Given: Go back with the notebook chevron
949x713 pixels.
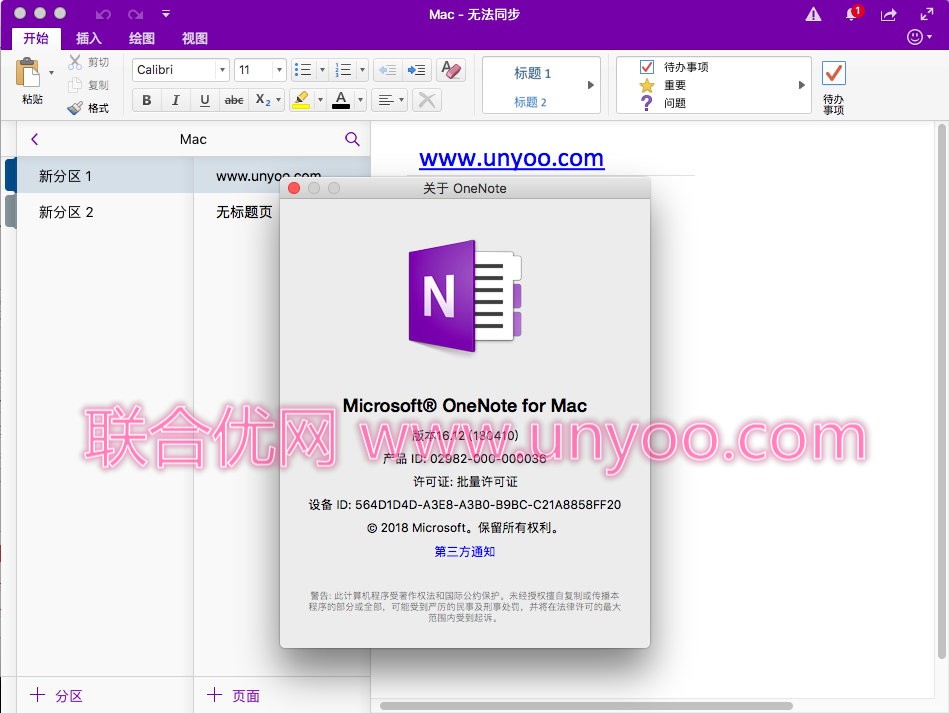Looking at the screenshot, I should (x=34, y=139).
